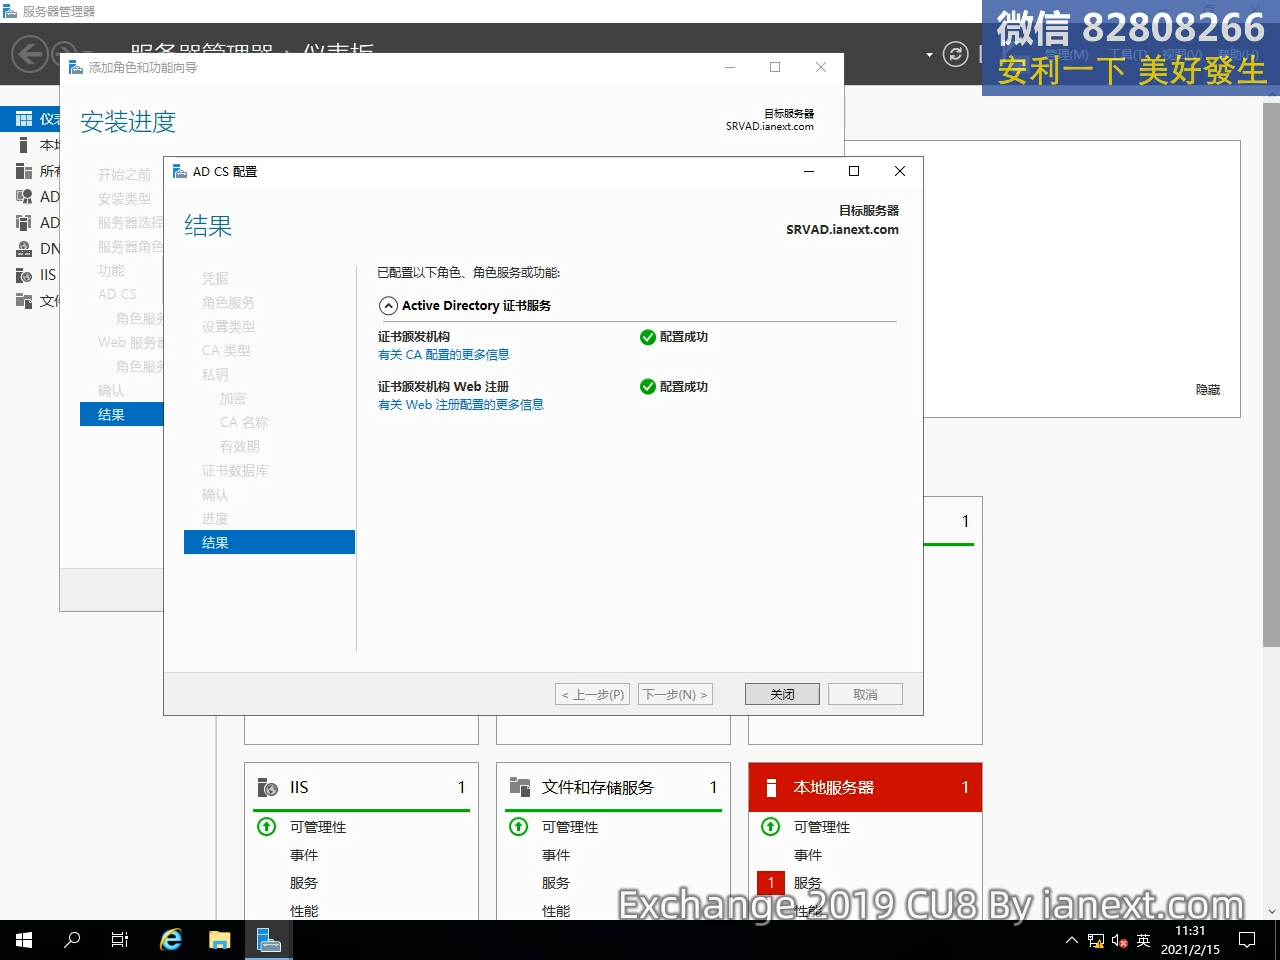The image size is (1280, 960).
Task: Open link 有关 Web 注册配置的更多信息
Action: (x=461, y=405)
